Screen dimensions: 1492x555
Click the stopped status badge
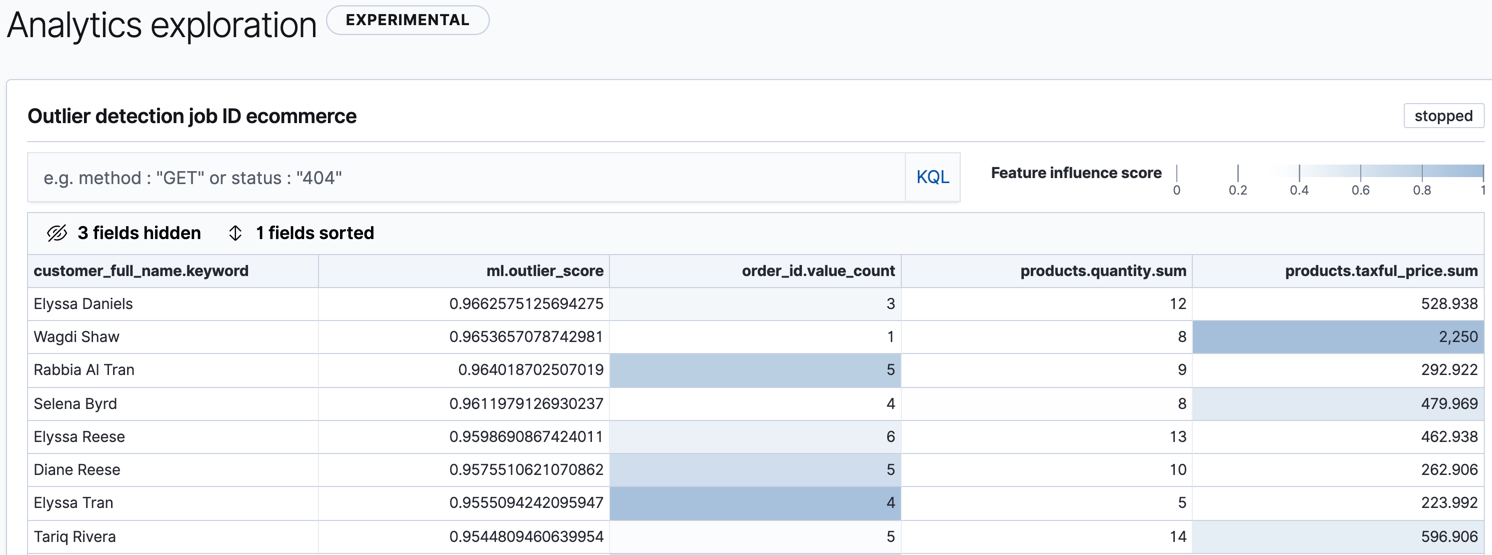tap(1443, 116)
